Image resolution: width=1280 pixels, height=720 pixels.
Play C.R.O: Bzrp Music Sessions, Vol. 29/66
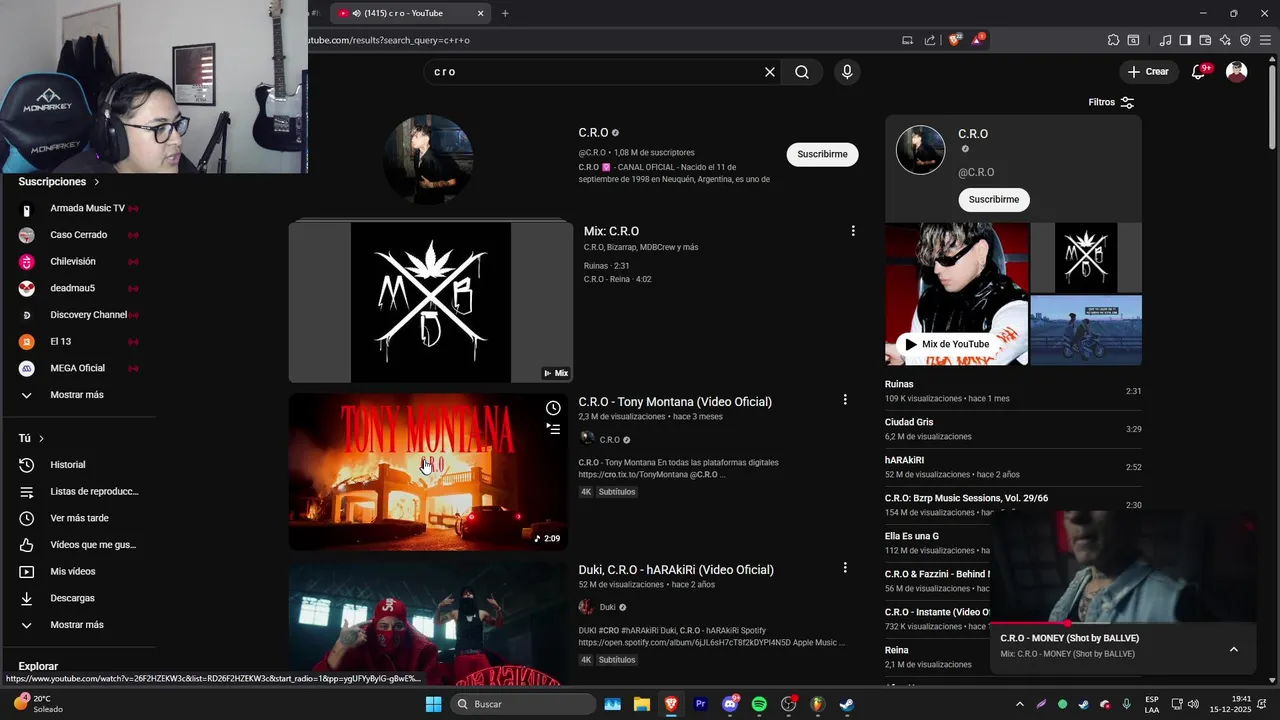tap(1013, 505)
